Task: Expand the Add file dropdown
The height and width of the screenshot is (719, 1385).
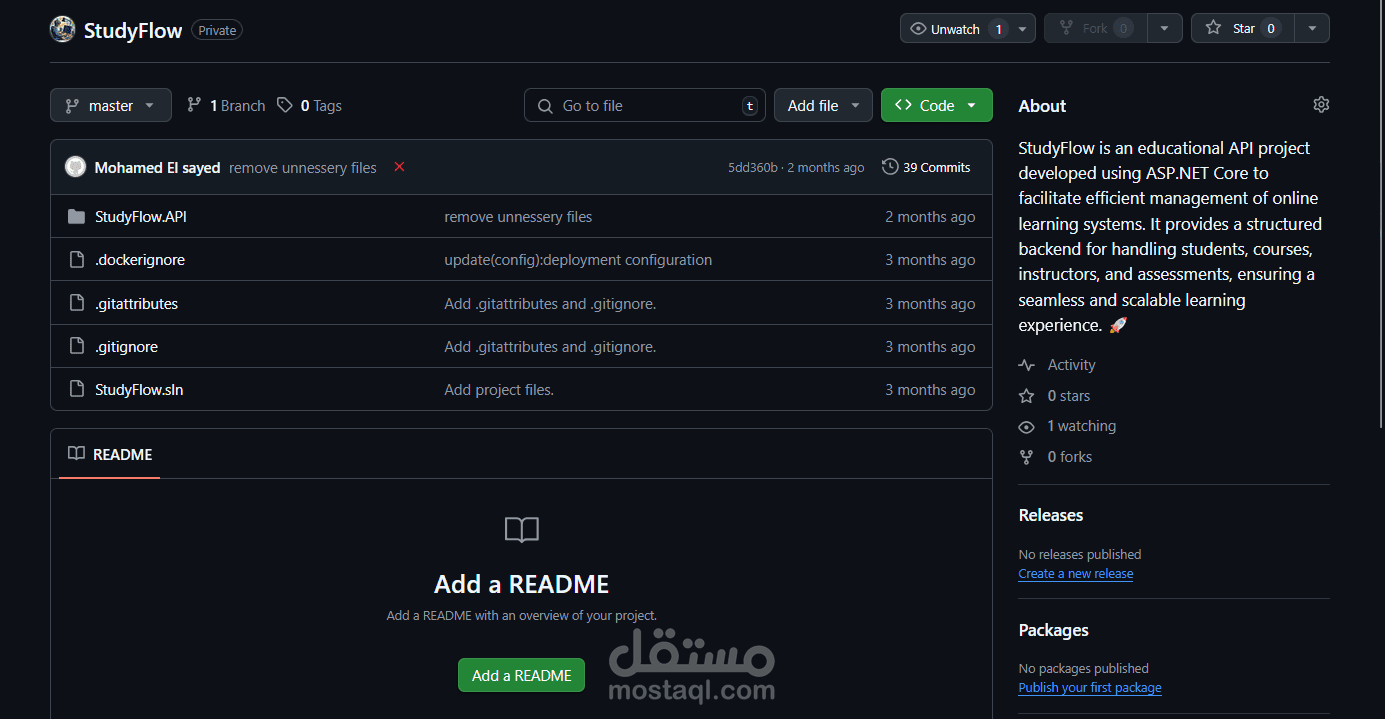Action: tap(823, 105)
